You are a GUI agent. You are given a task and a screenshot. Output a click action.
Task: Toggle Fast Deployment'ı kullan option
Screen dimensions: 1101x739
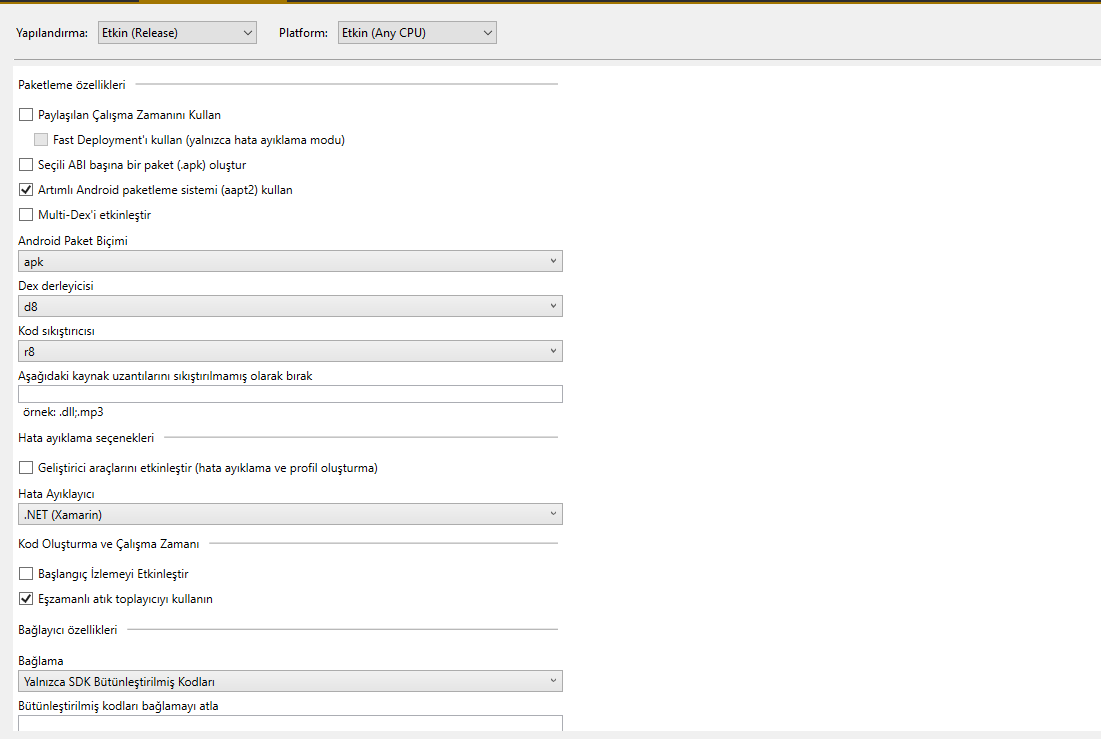41,139
